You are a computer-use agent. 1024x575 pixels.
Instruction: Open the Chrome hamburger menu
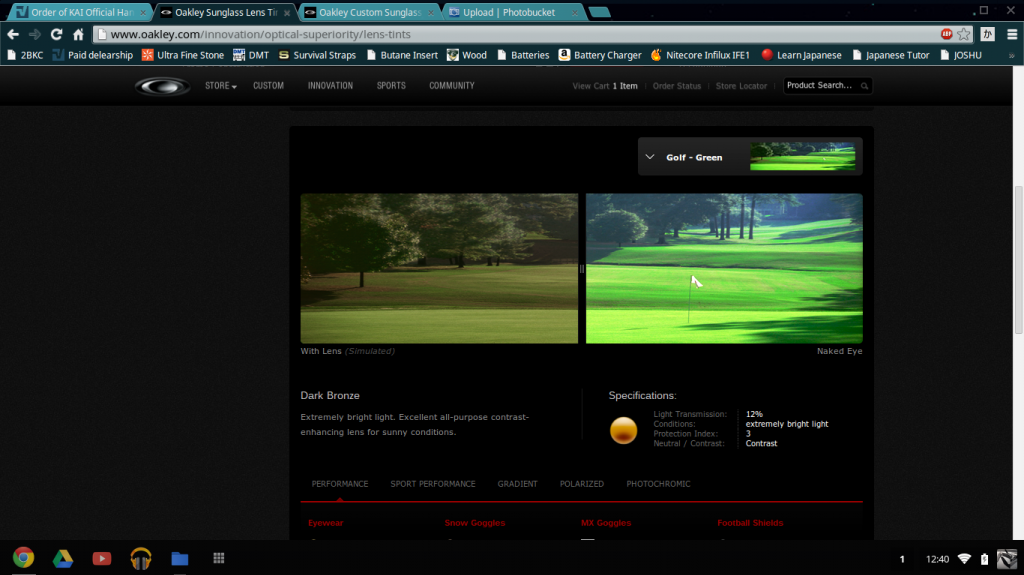(x=1012, y=34)
